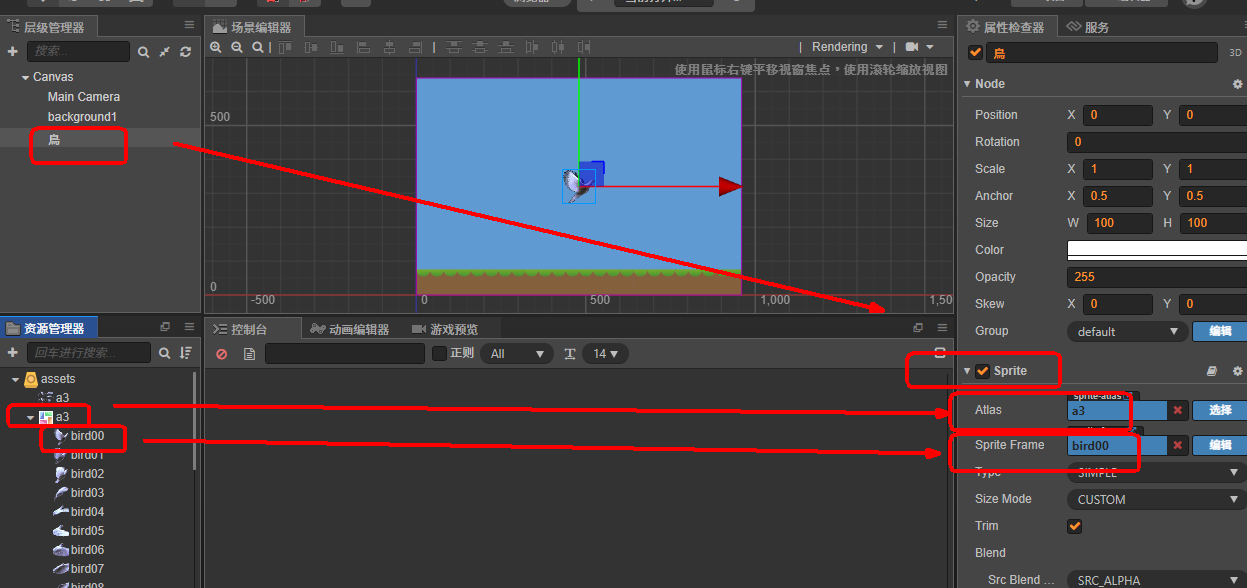Viewport: 1247px width, 588px height.
Task: Distribute nodes by right edges
Action: click(x=582, y=47)
